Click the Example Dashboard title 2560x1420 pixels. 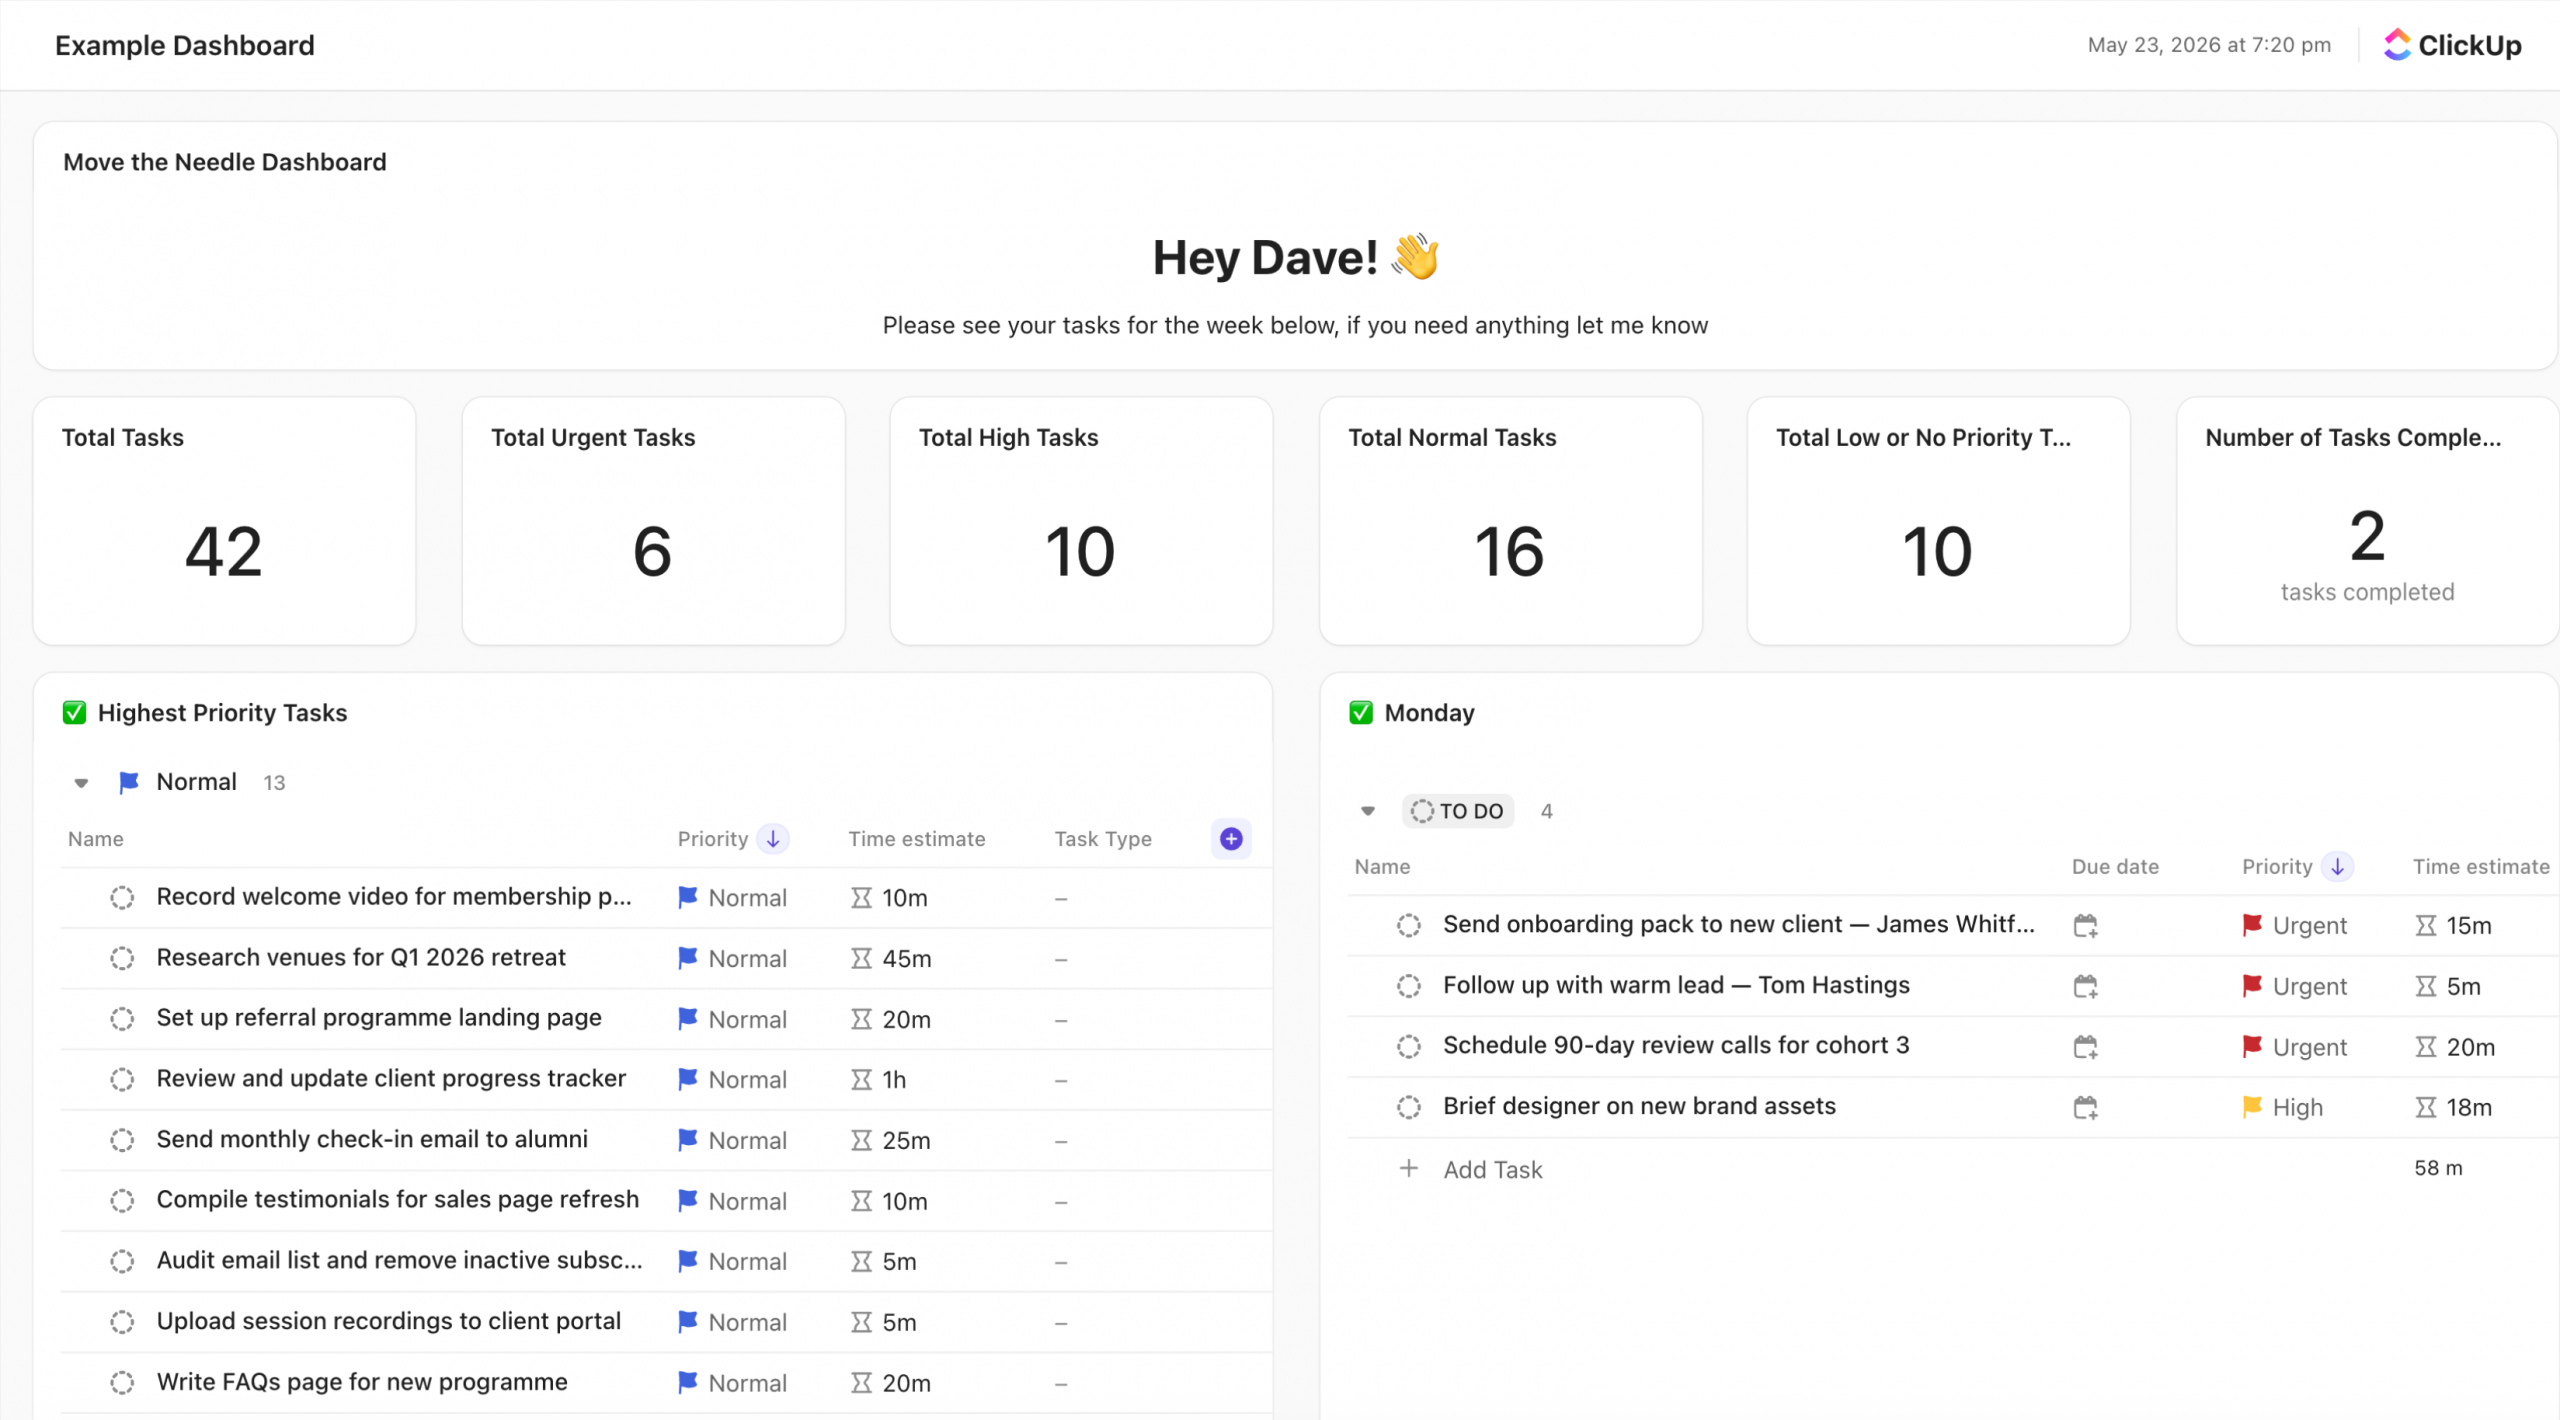tap(184, 45)
